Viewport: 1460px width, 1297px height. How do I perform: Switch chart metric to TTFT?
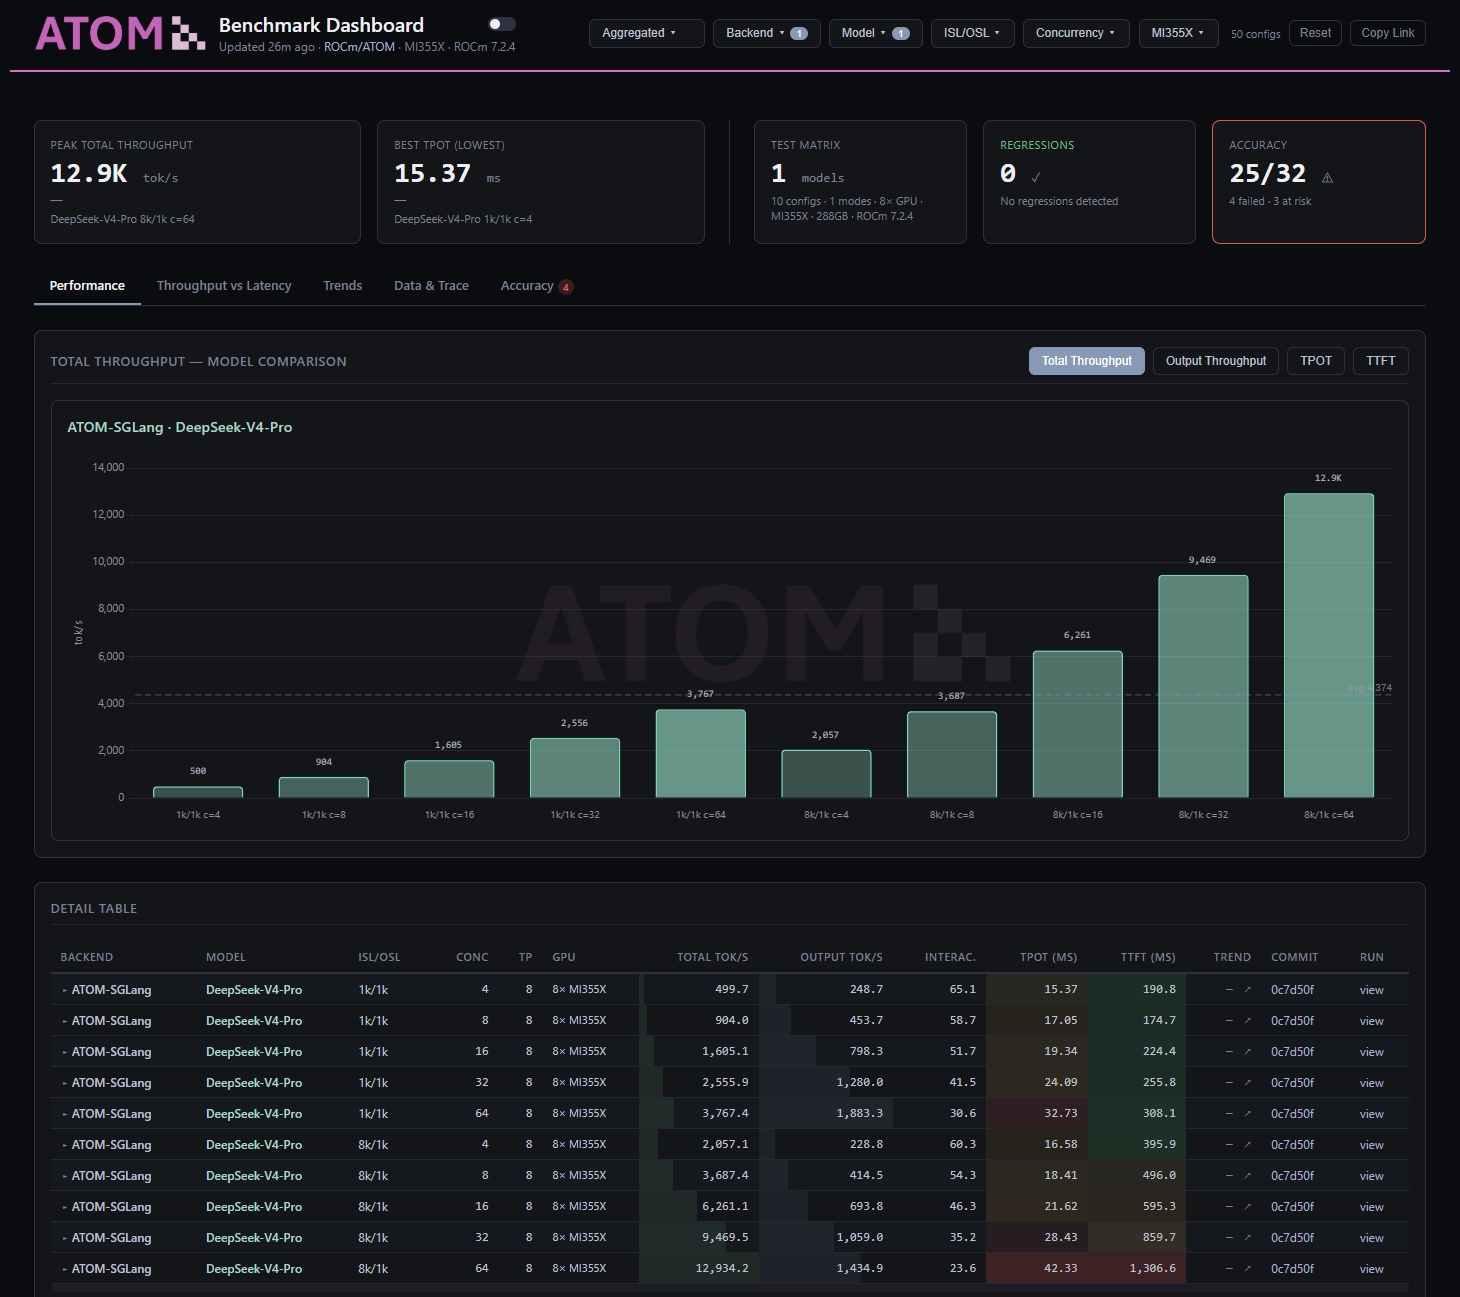(x=1380, y=361)
